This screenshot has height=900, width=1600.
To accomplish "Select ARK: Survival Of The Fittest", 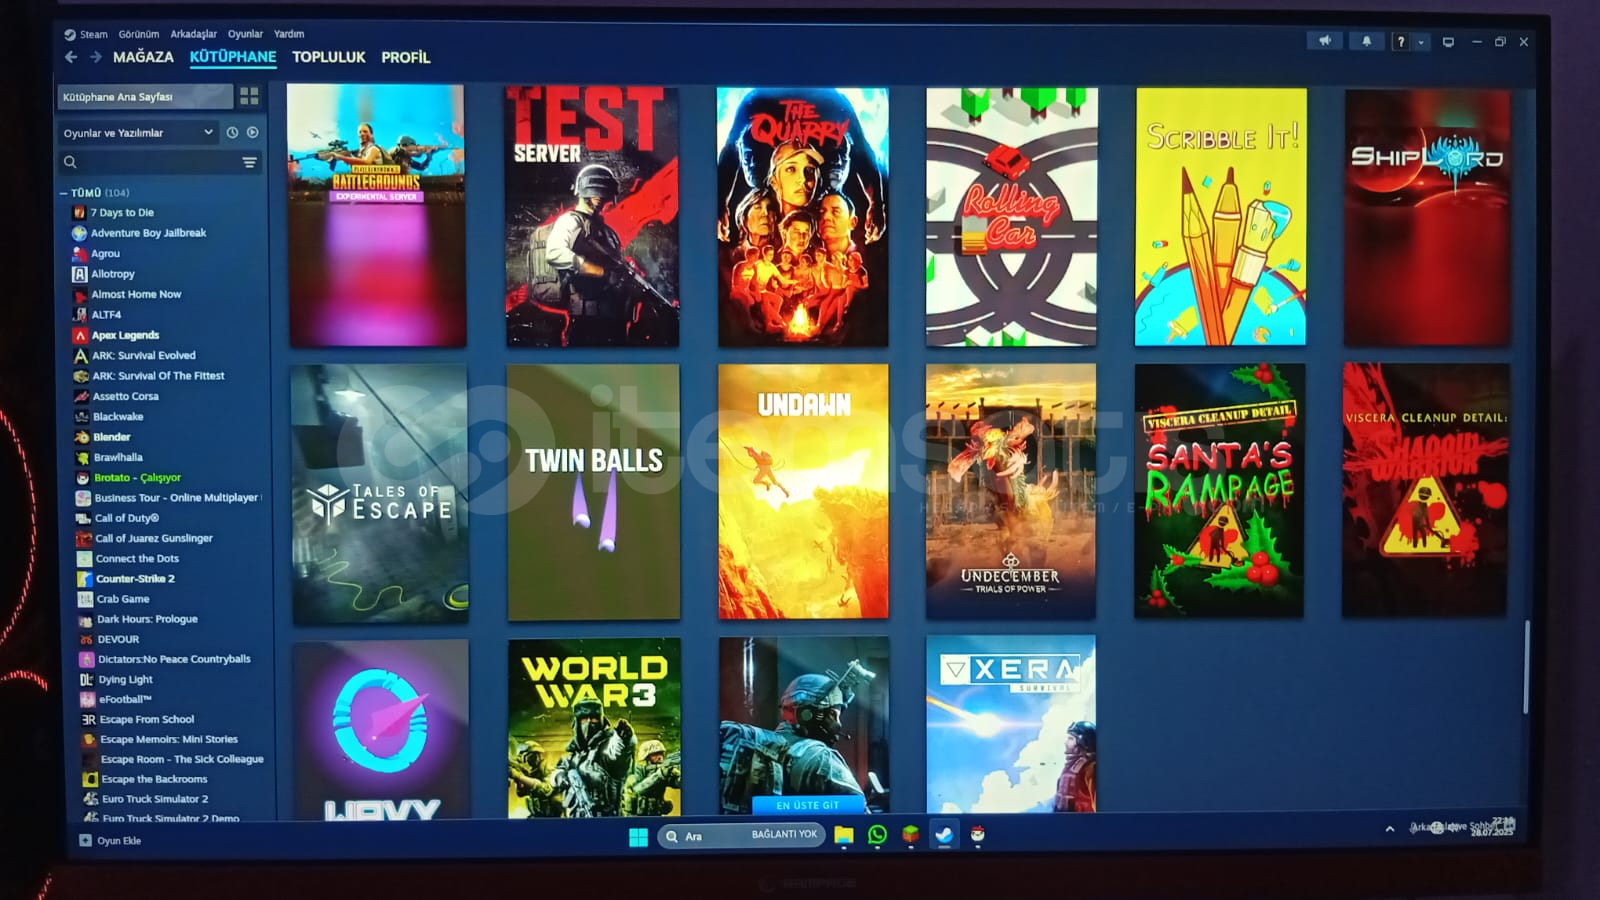I will [158, 376].
